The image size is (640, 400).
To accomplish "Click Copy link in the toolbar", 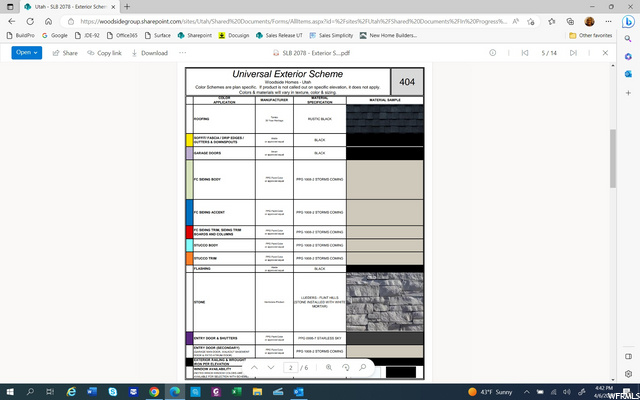I will pos(104,53).
